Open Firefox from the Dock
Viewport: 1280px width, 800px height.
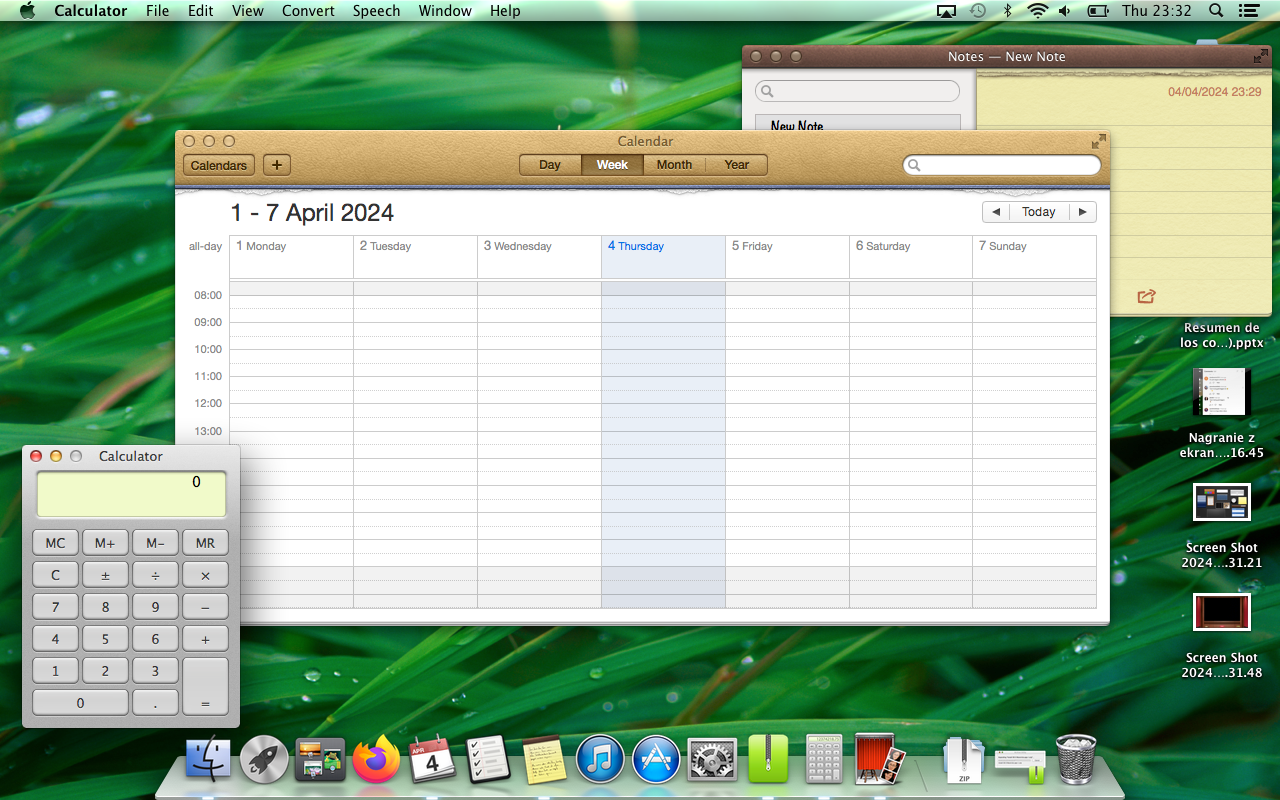point(376,760)
